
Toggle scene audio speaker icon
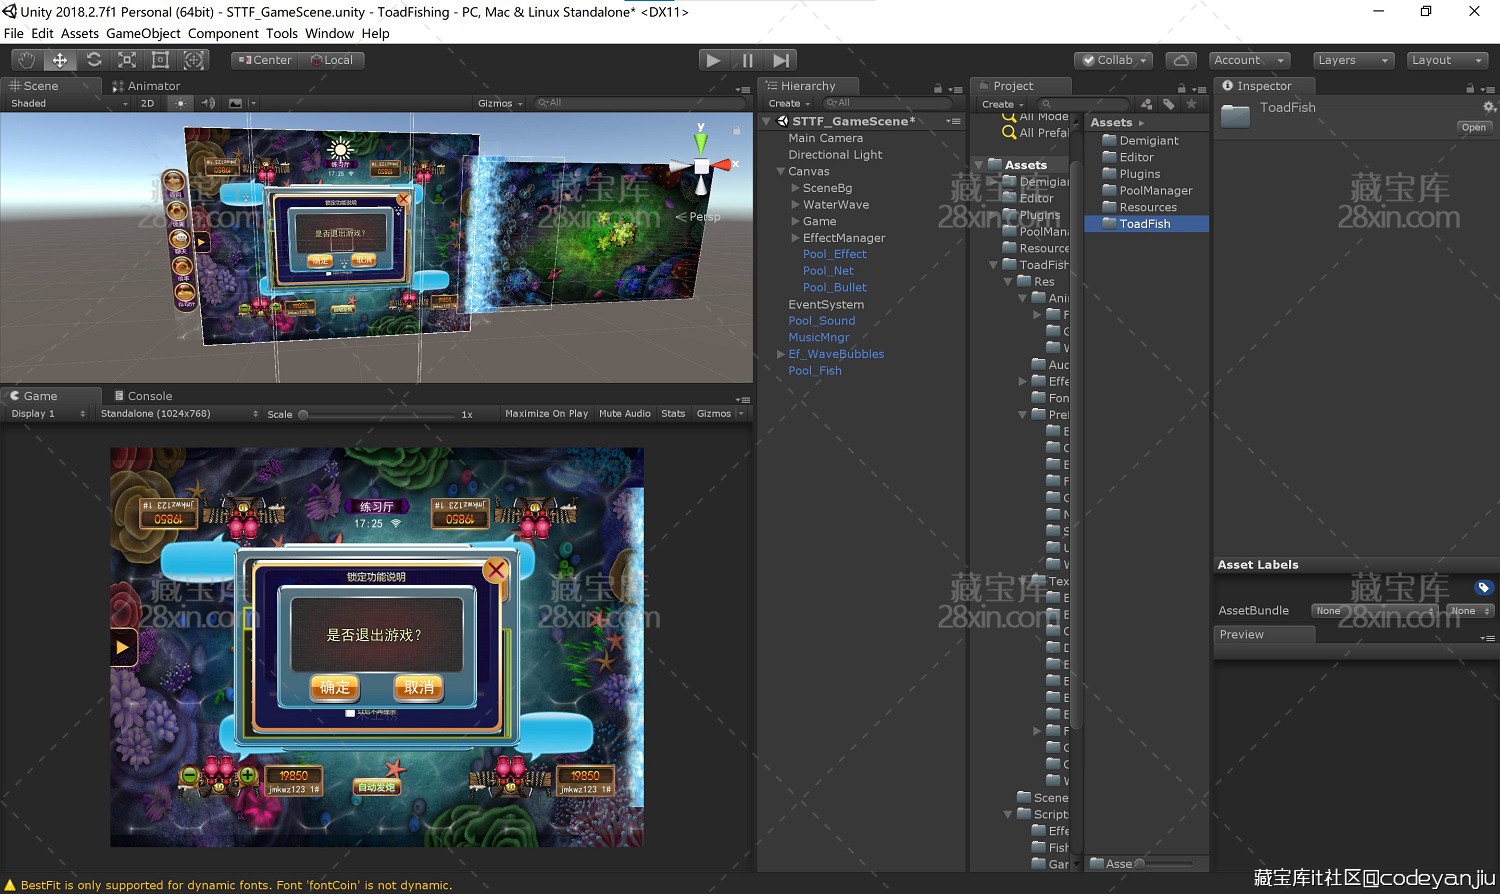(208, 103)
